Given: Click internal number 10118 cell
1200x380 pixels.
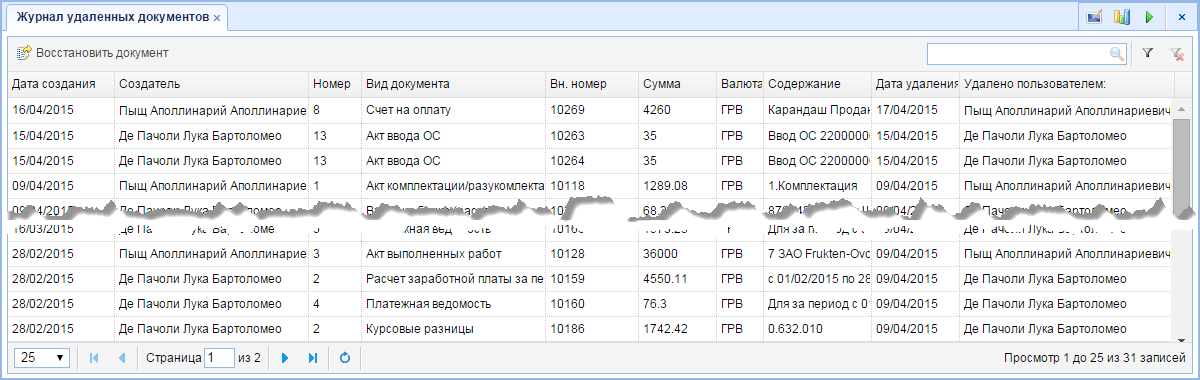Looking at the screenshot, I should 592,186.
